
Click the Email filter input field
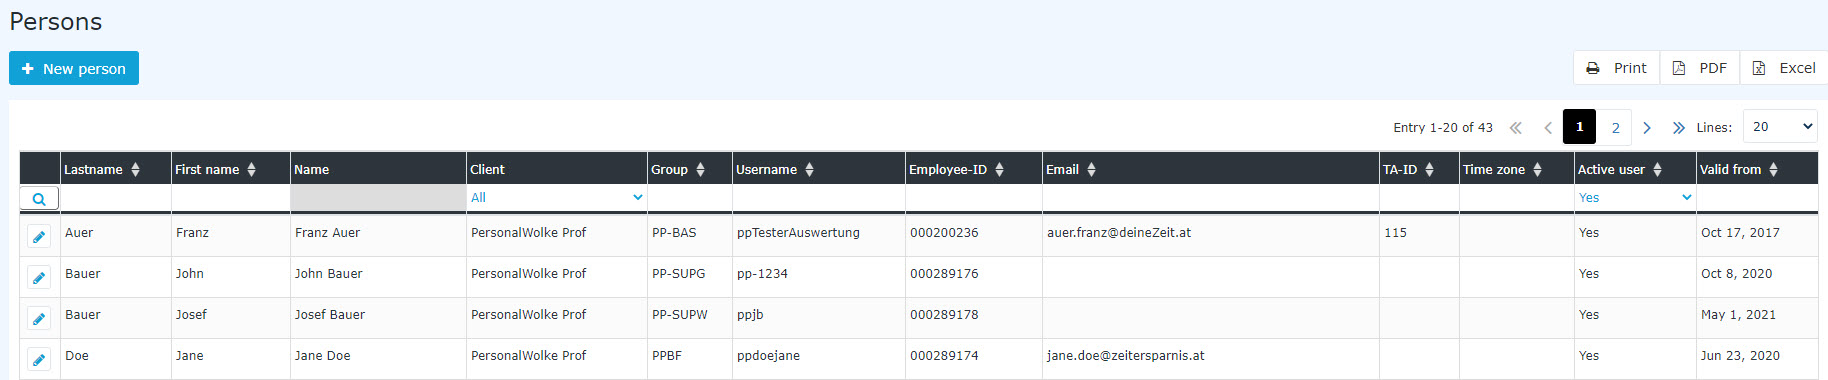1211,198
